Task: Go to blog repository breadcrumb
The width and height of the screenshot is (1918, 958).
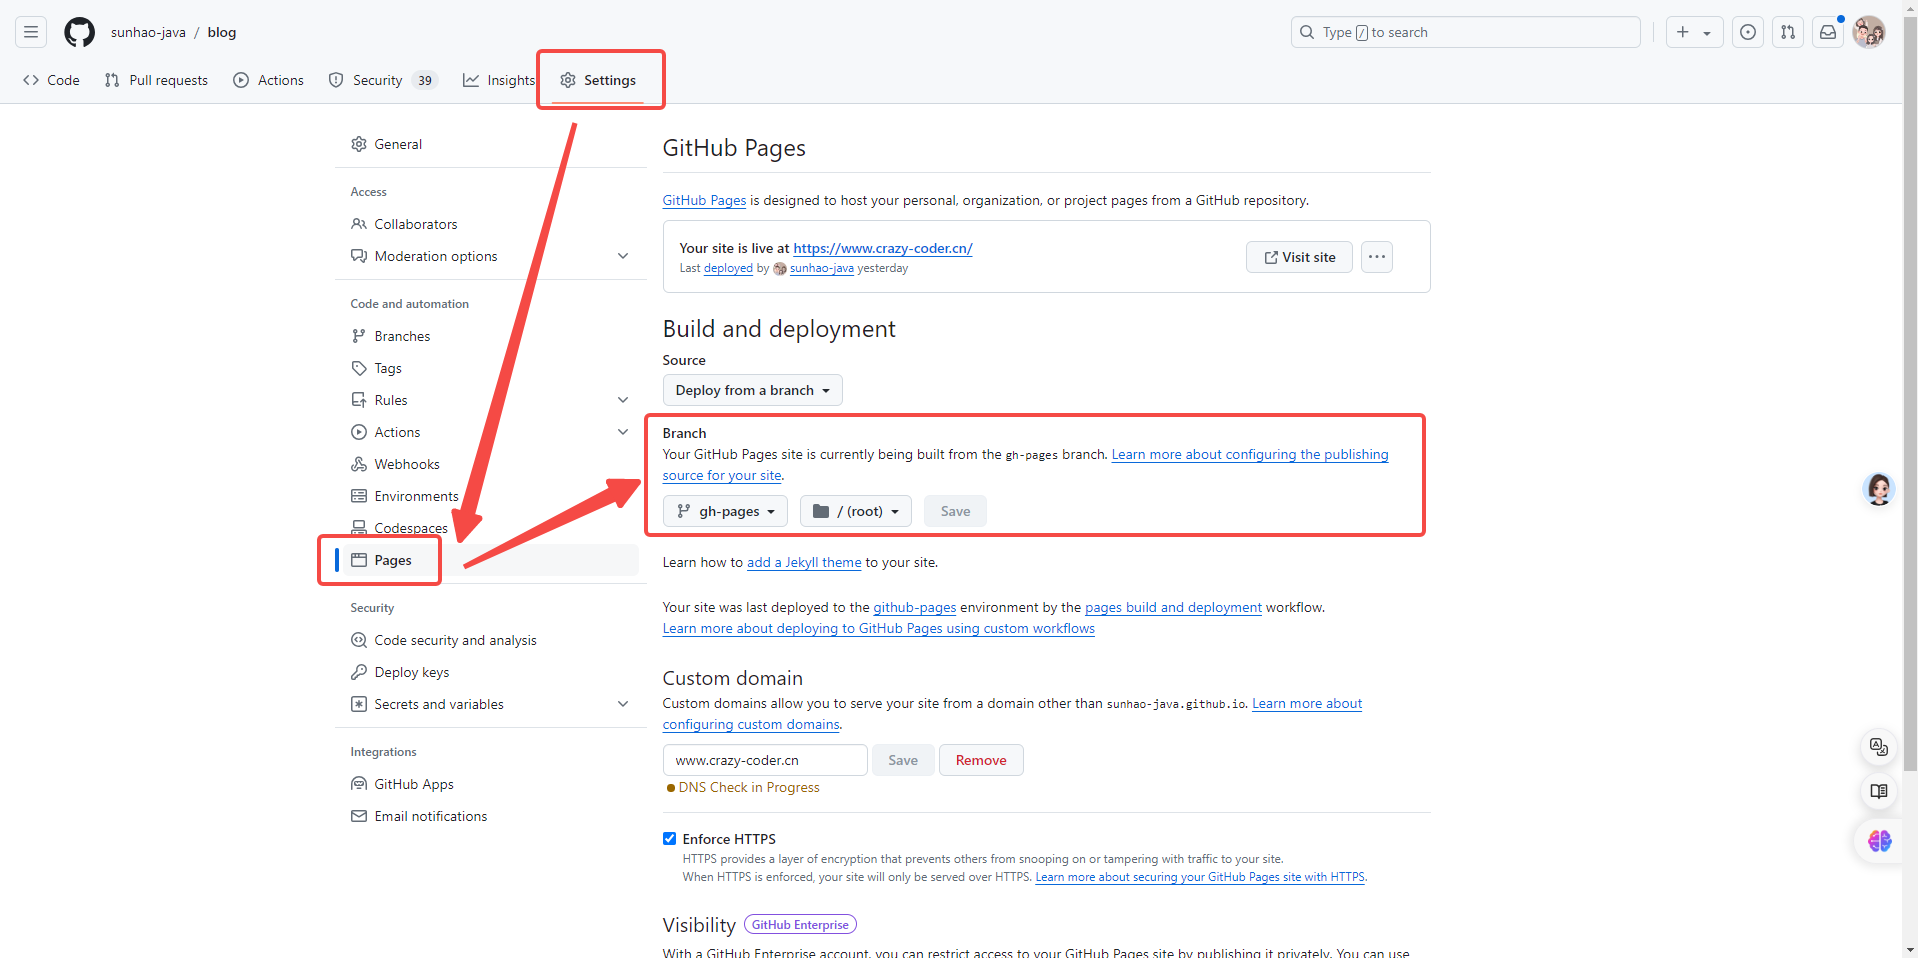Action: pyautogui.click(x=222, y=32)
